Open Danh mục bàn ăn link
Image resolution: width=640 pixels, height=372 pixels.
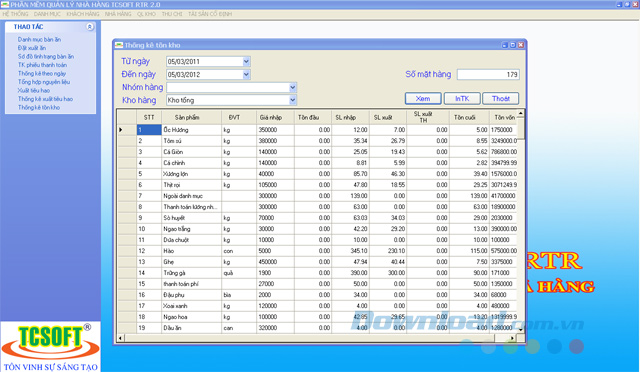pos(39,40)
